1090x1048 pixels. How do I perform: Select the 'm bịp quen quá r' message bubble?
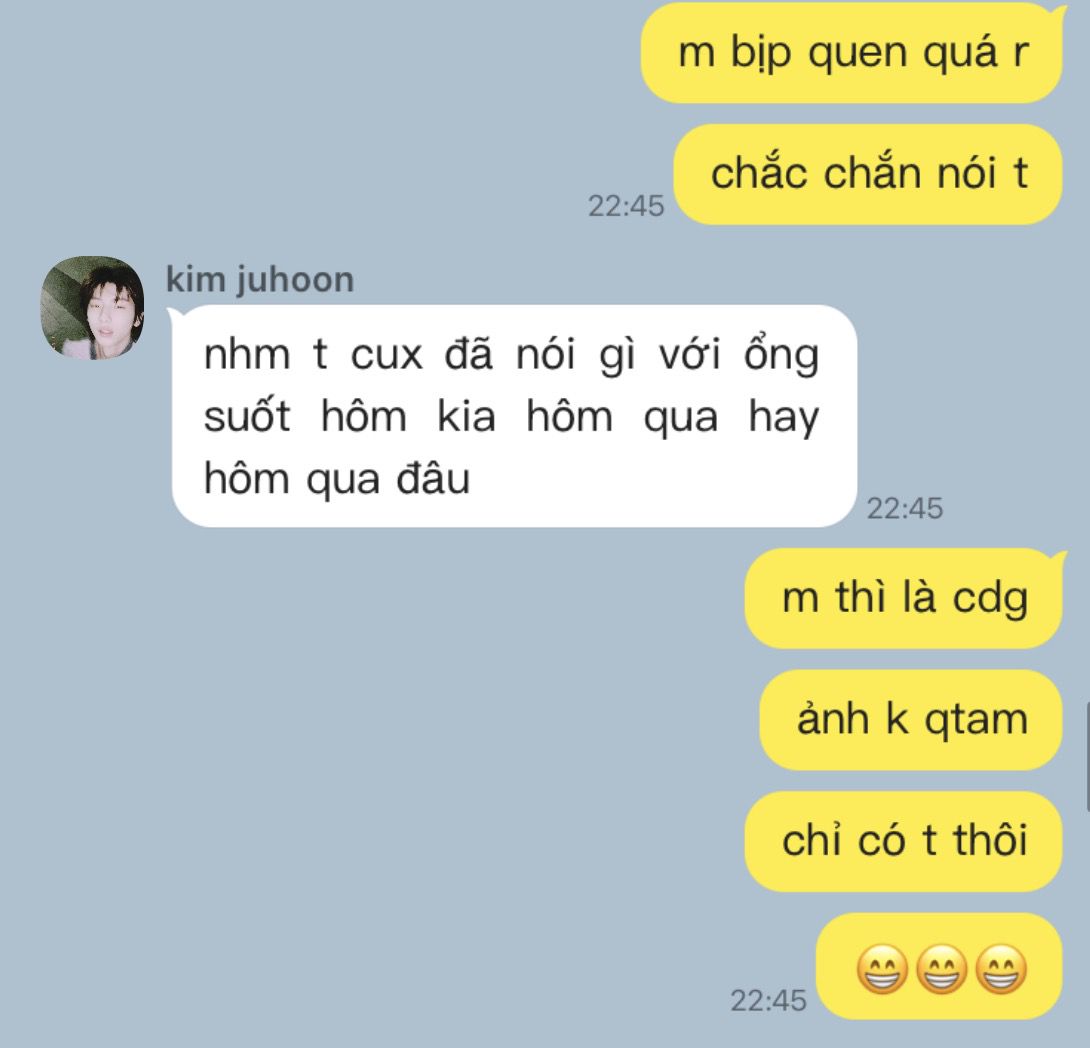852,53
